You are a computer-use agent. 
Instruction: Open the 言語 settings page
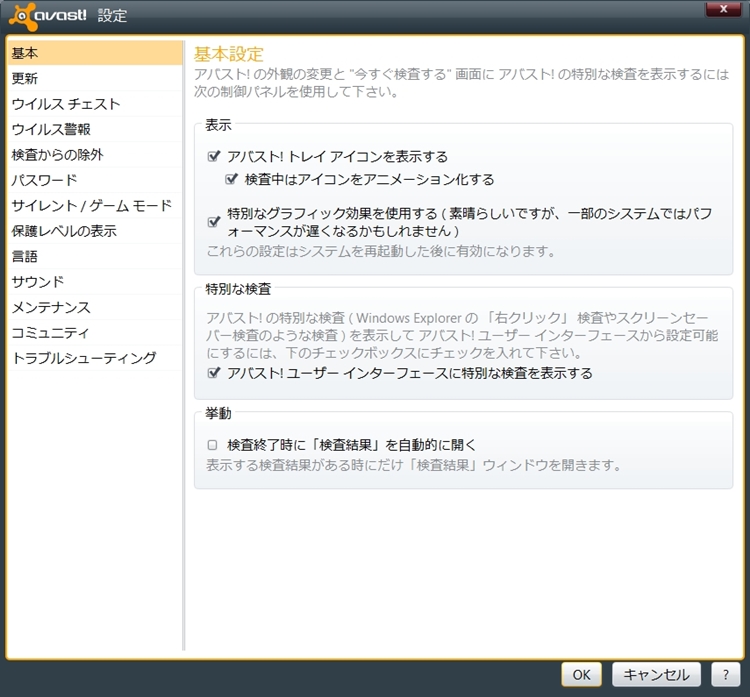click(95, 256)
